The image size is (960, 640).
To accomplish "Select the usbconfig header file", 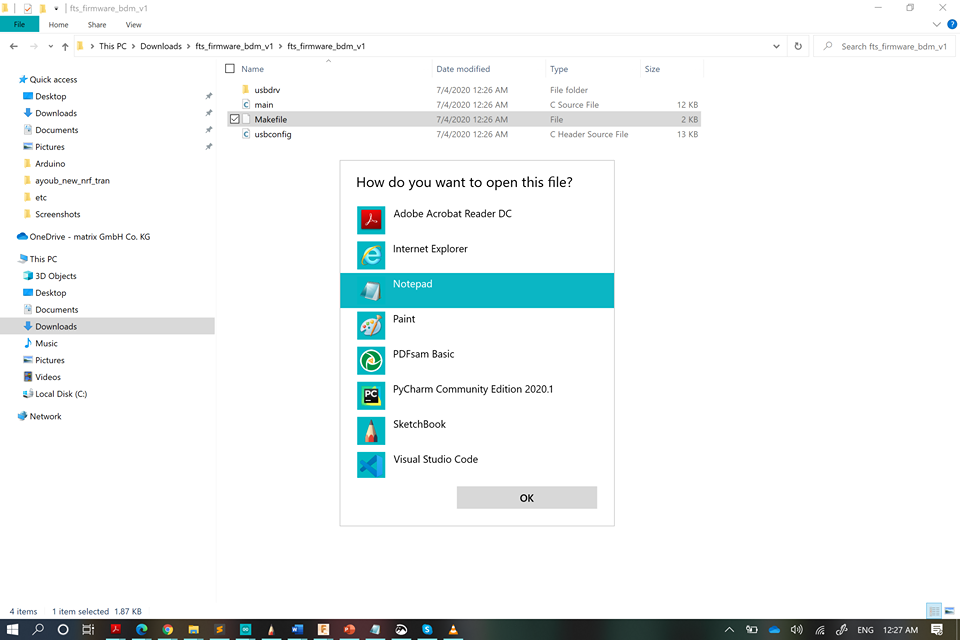I will pyautogui.click(x=272, y=134).
